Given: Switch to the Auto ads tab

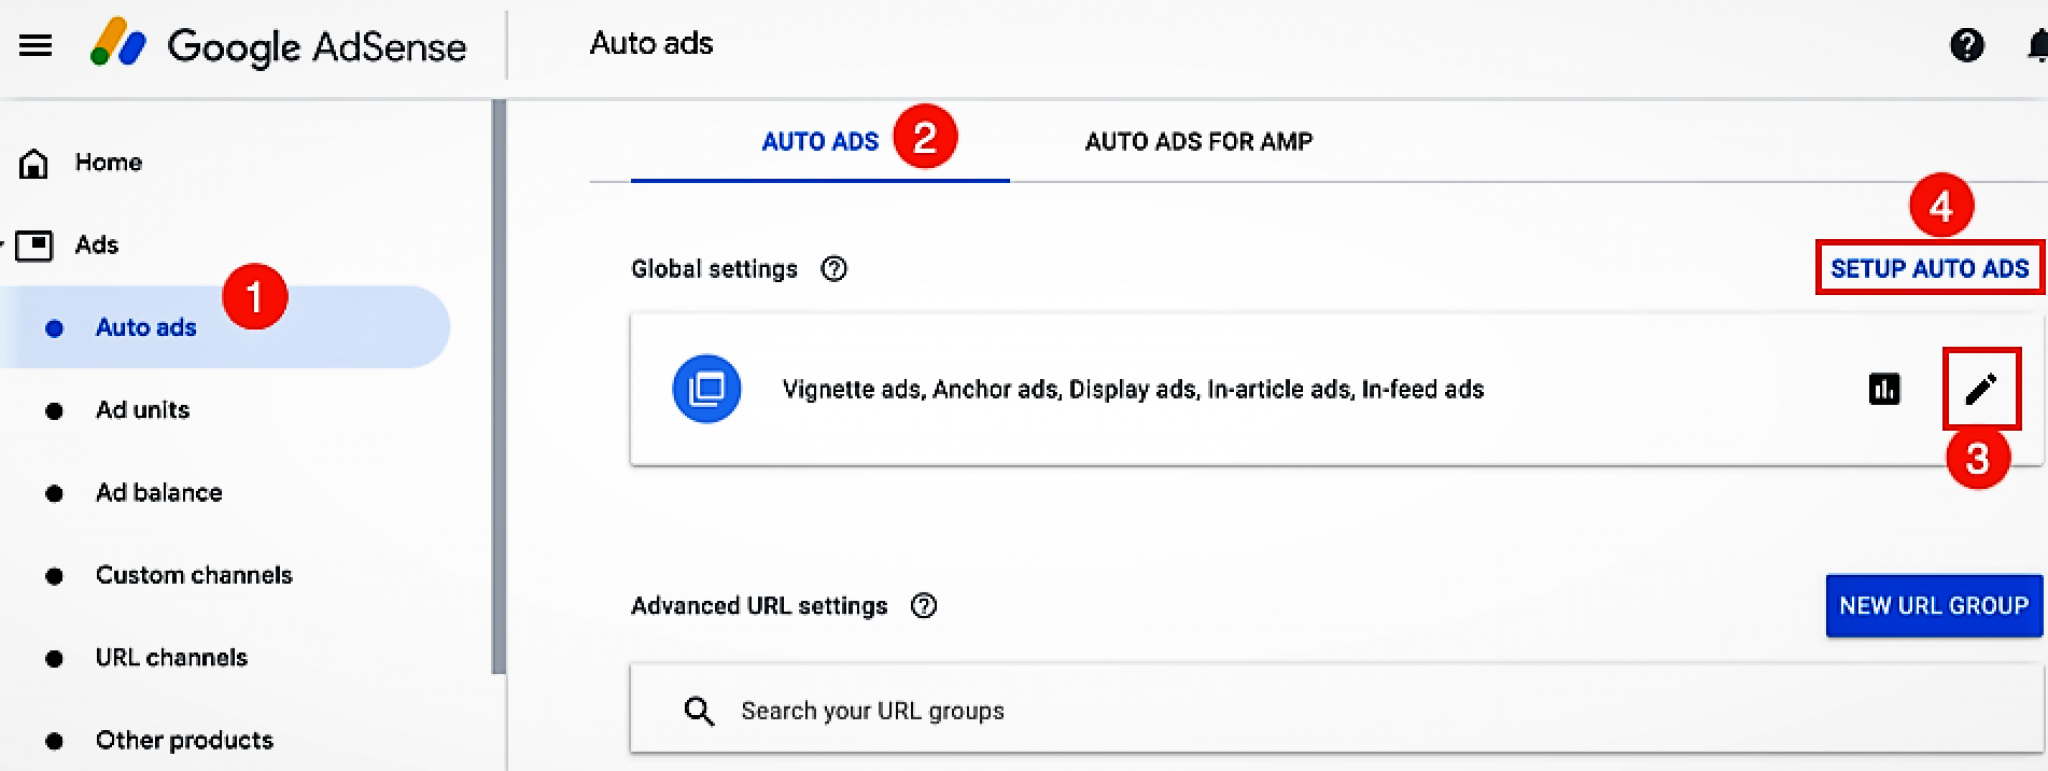Looking at the screenshot, I should tap(820, 142).
